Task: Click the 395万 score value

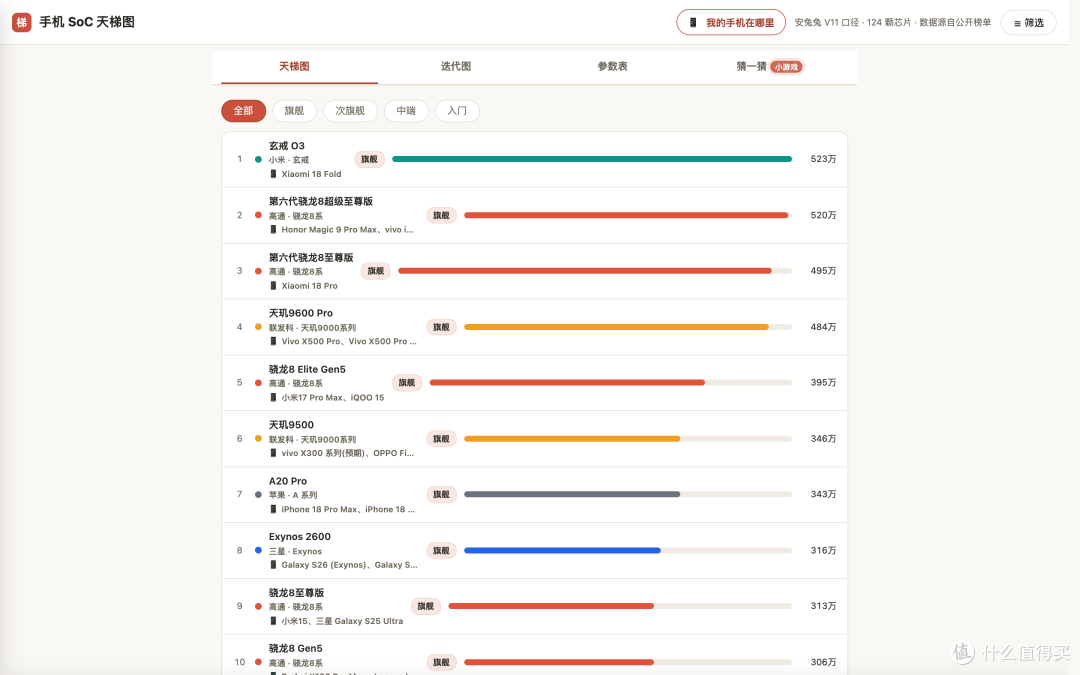Action: [823, 382]
